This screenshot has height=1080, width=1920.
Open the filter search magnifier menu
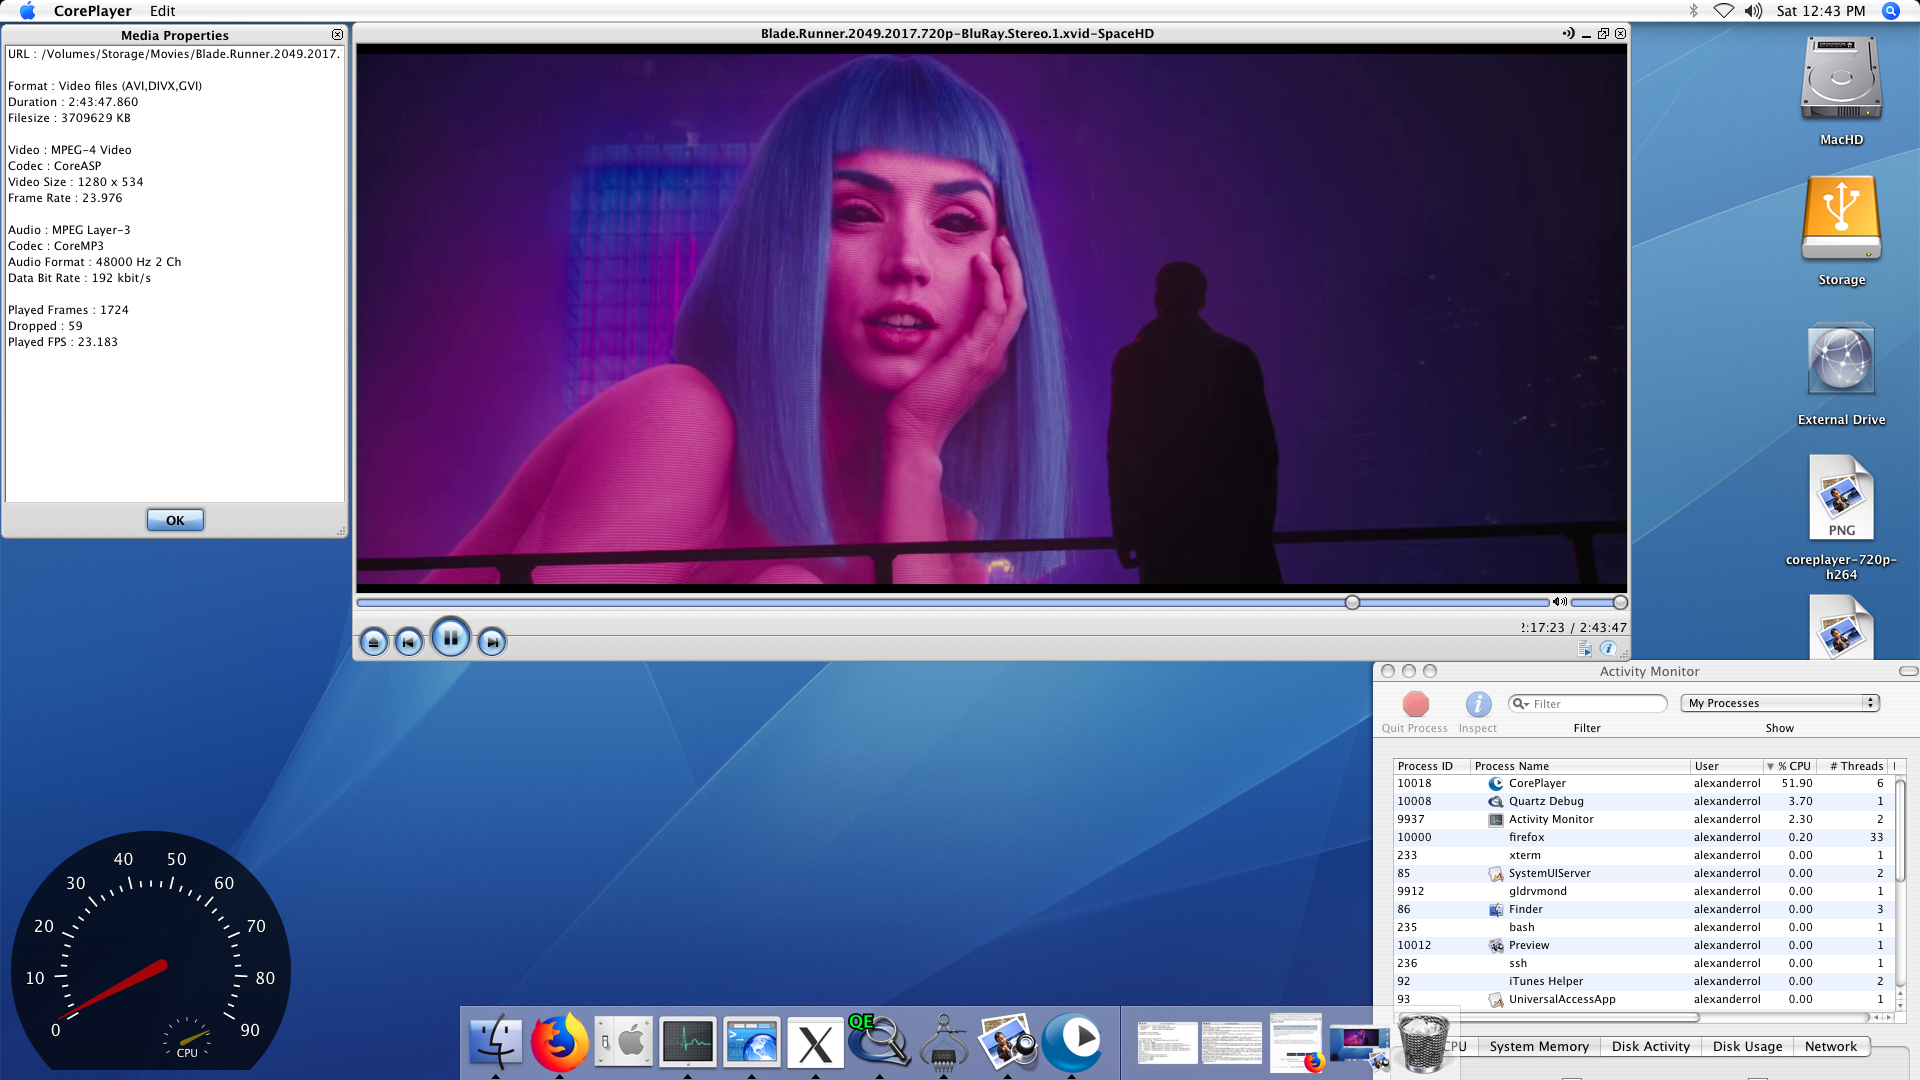click(1520, 704)
